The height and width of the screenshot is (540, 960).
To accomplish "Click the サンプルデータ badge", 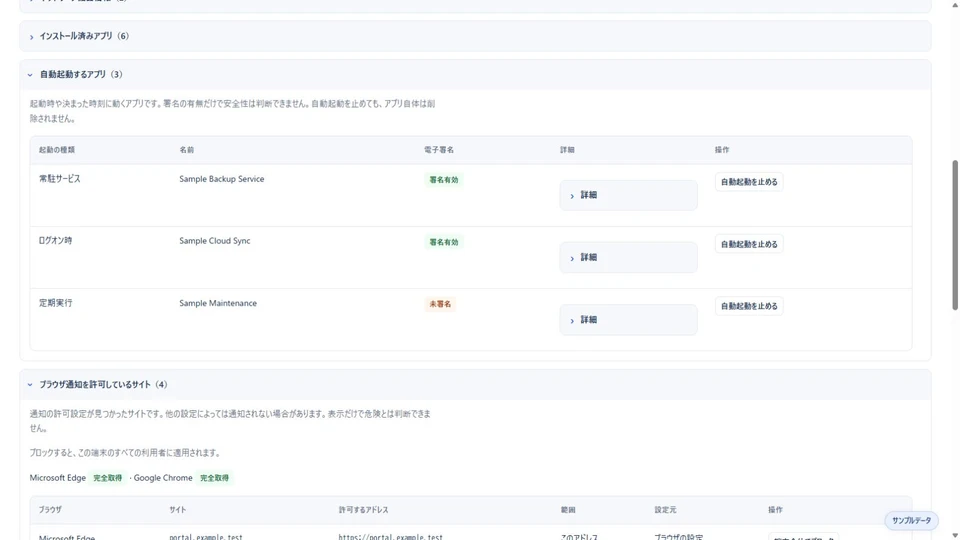I will 911,520.
